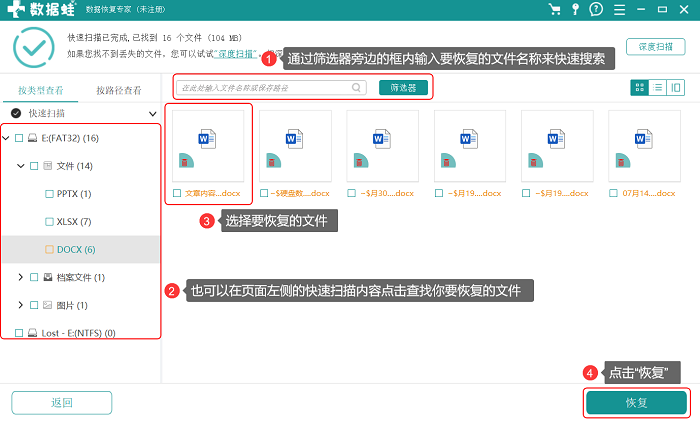Check the XLSX (7) checkbox
This screenshot has width=700, height=427.
(50, 222)
